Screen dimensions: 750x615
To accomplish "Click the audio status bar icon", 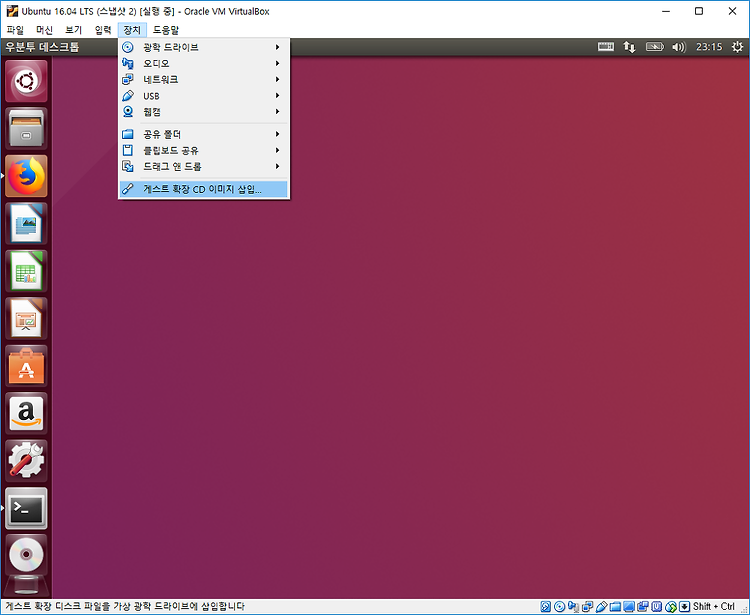I will point(574,606).
